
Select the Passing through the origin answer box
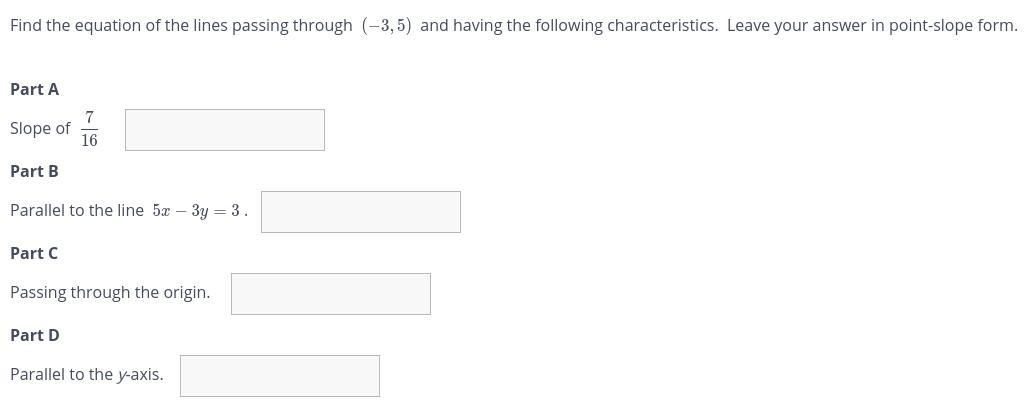330,294
